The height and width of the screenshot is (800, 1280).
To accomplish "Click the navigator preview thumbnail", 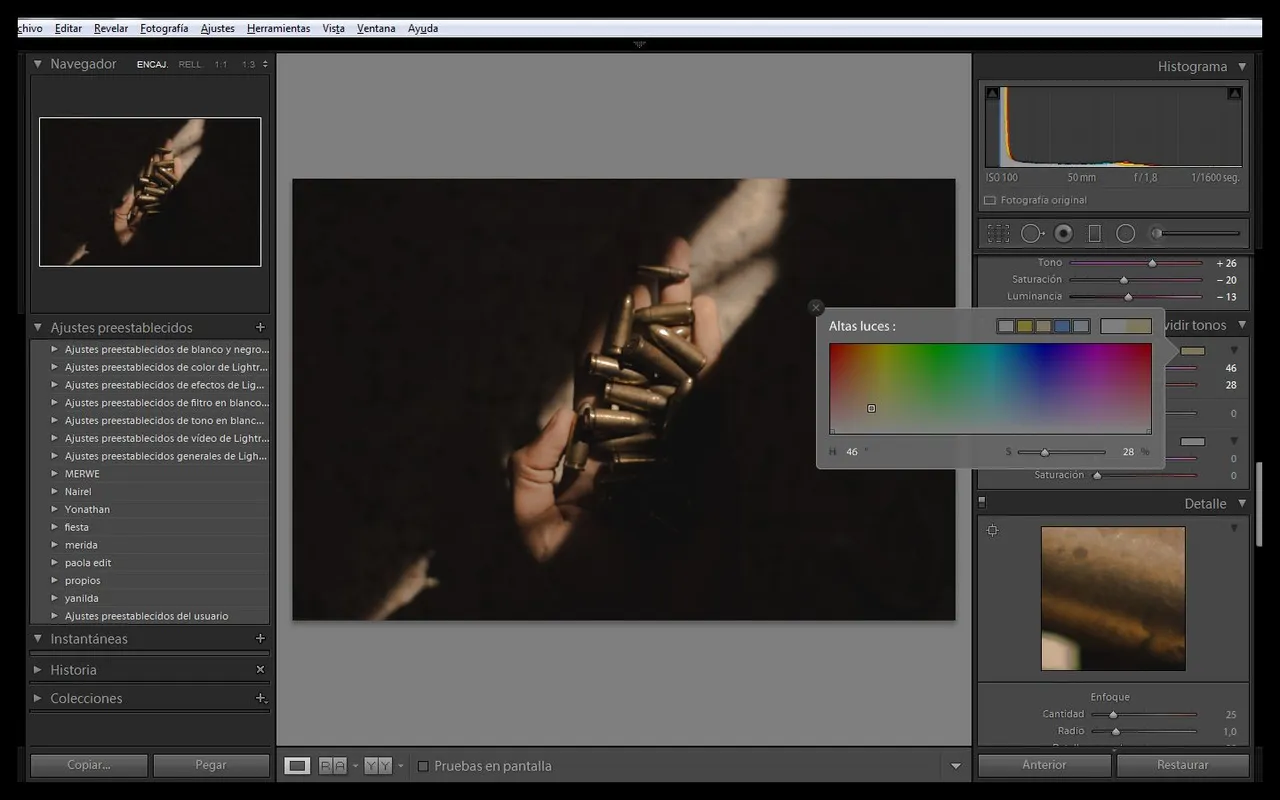I will (x=150, y=192).
